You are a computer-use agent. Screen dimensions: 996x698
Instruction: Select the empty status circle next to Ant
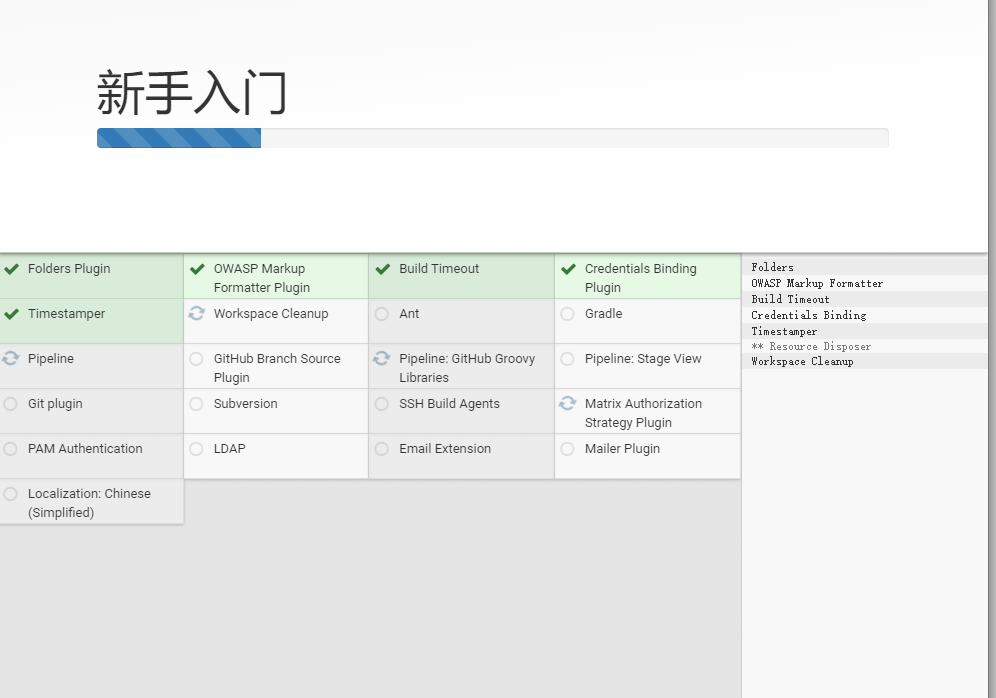(381, 313)
